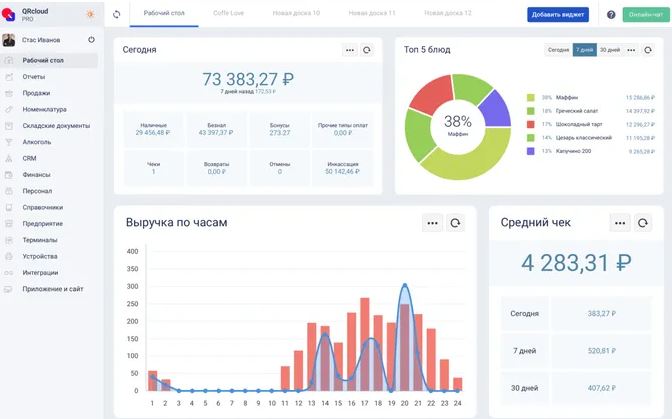Screen dimensions: 672x419
Task: Switch to the Coffe Love tab
Action: pos(228,13)
